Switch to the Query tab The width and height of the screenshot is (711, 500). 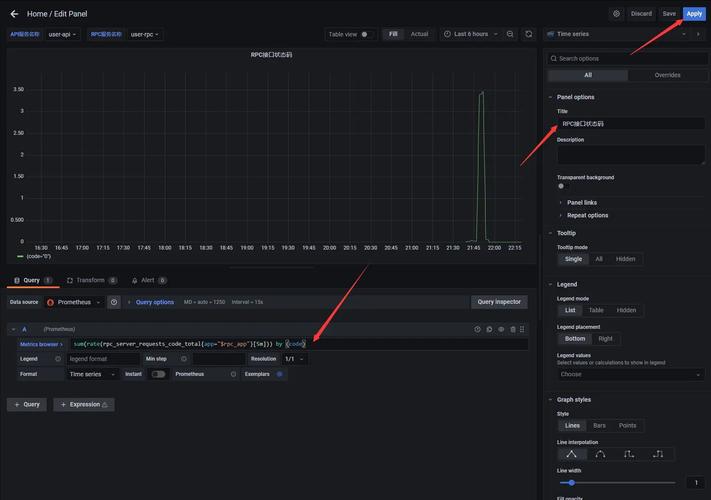[x=33, y=280]
